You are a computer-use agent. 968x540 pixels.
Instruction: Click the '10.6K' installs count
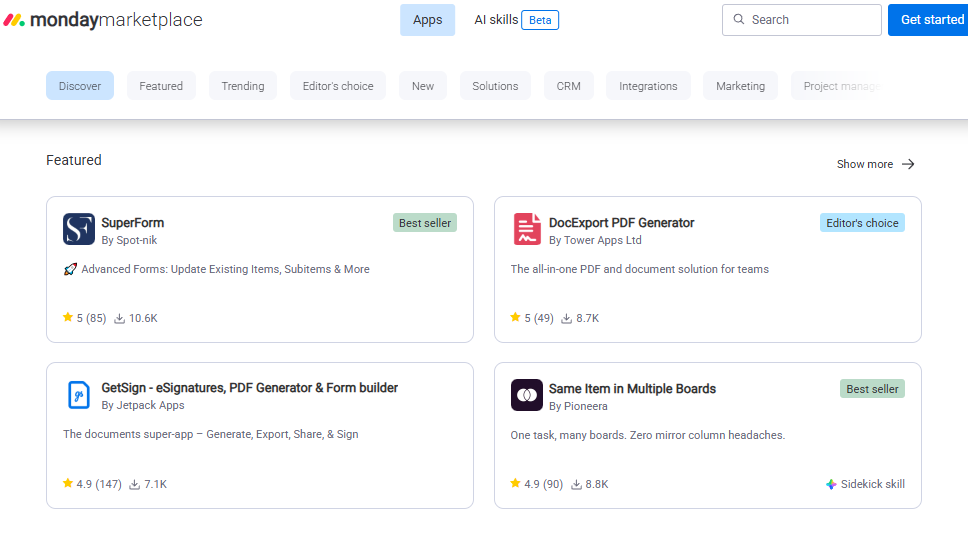(x=143, y=318)
